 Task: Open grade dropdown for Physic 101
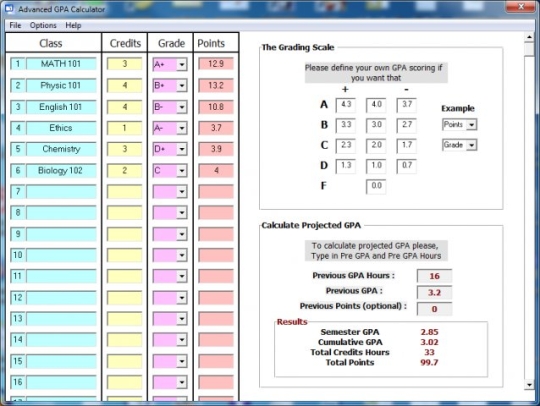[181, 86]
